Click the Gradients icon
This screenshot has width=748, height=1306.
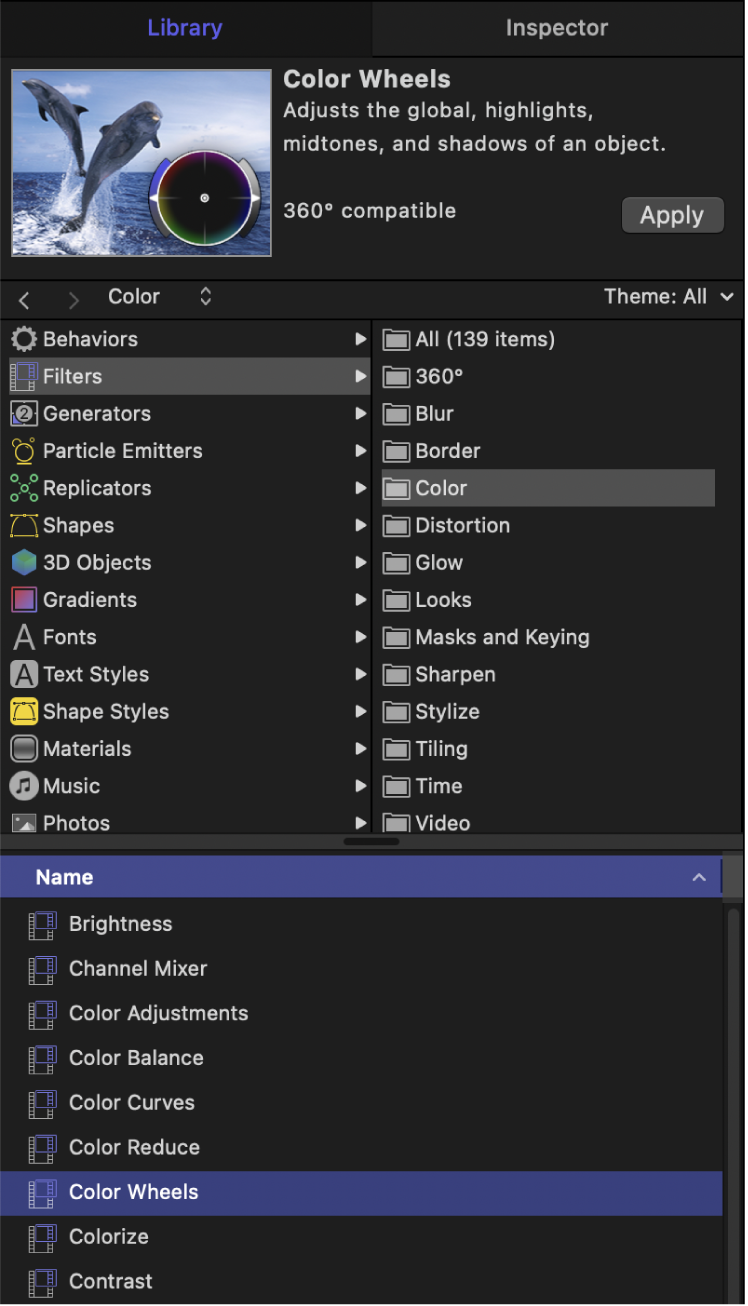pos(23,599)
